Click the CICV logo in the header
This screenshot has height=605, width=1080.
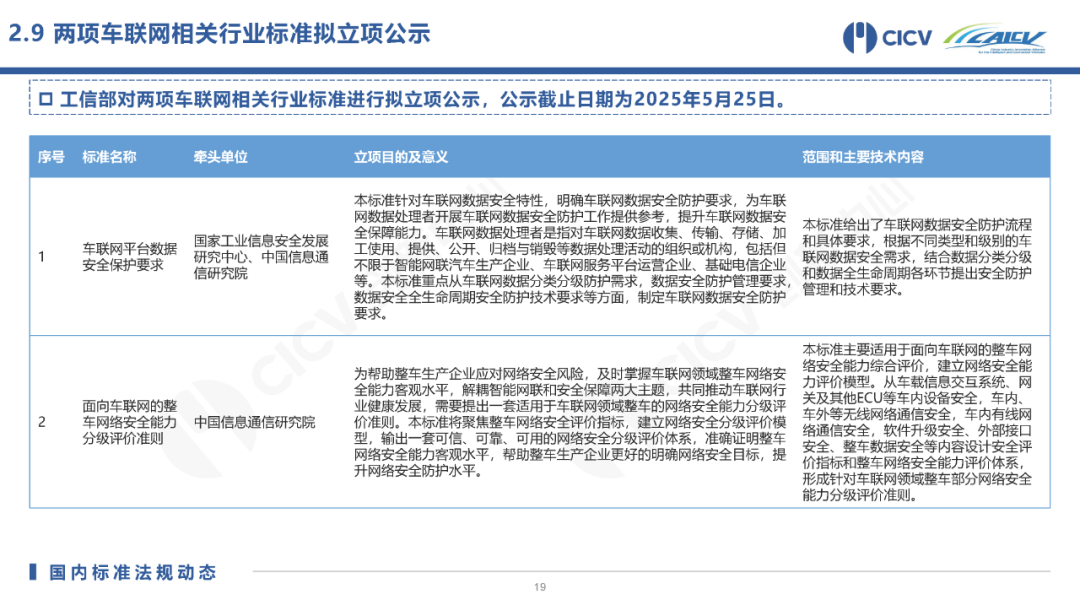pos(887,37)
